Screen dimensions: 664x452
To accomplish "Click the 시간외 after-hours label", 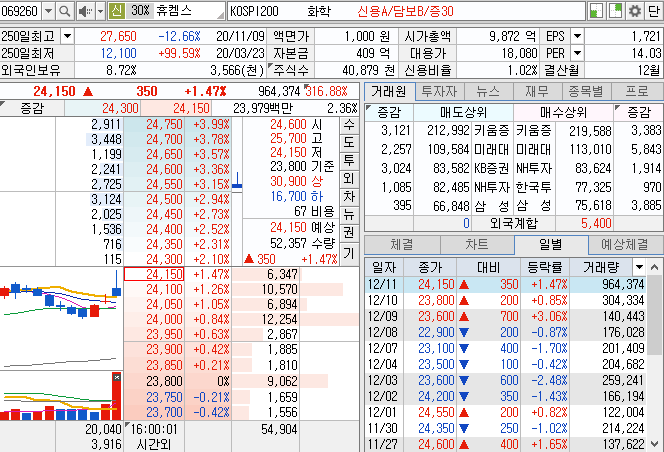I will pyautogui.click(x=154, y=444).
